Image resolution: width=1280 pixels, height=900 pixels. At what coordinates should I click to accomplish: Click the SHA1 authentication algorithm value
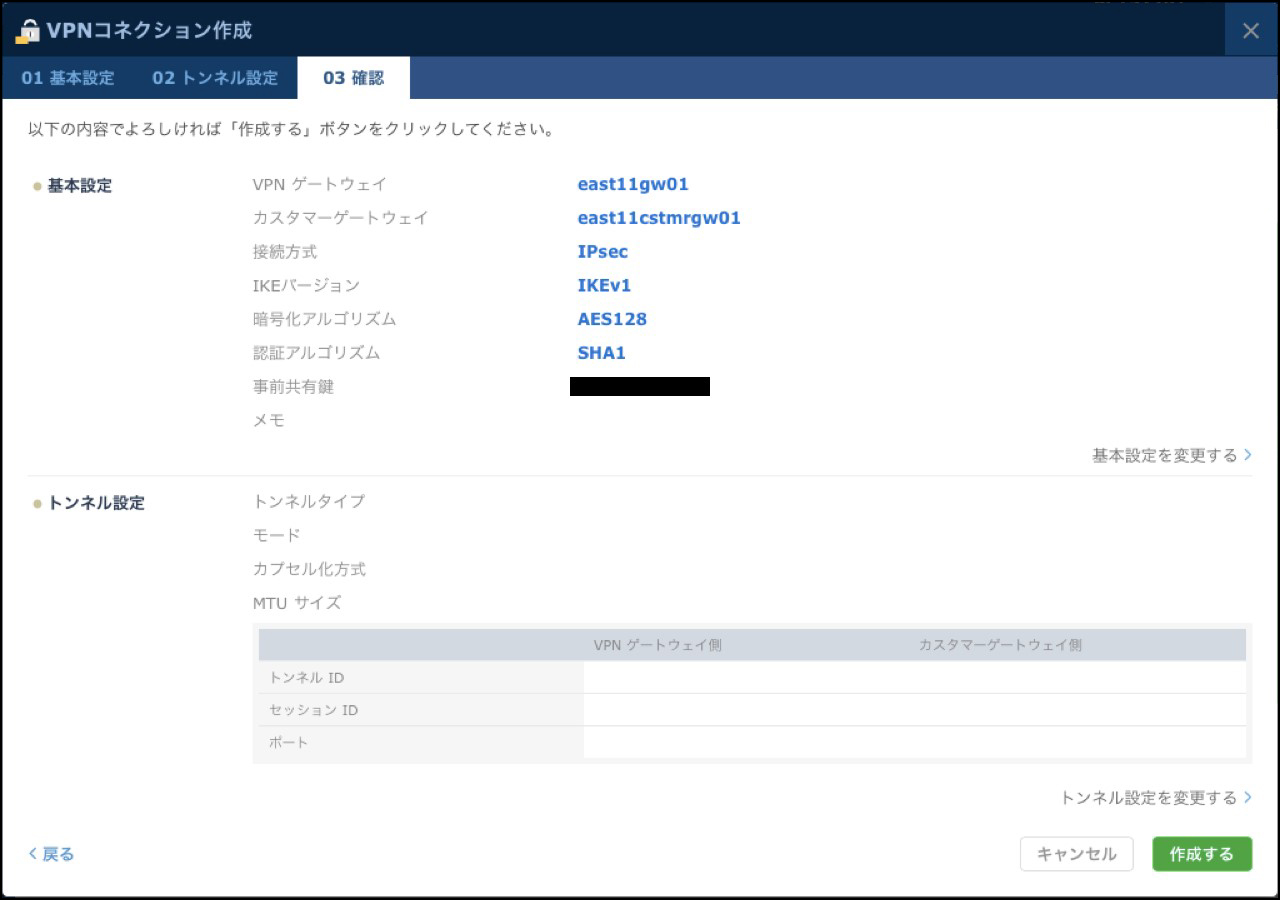(x=602, y=353)
